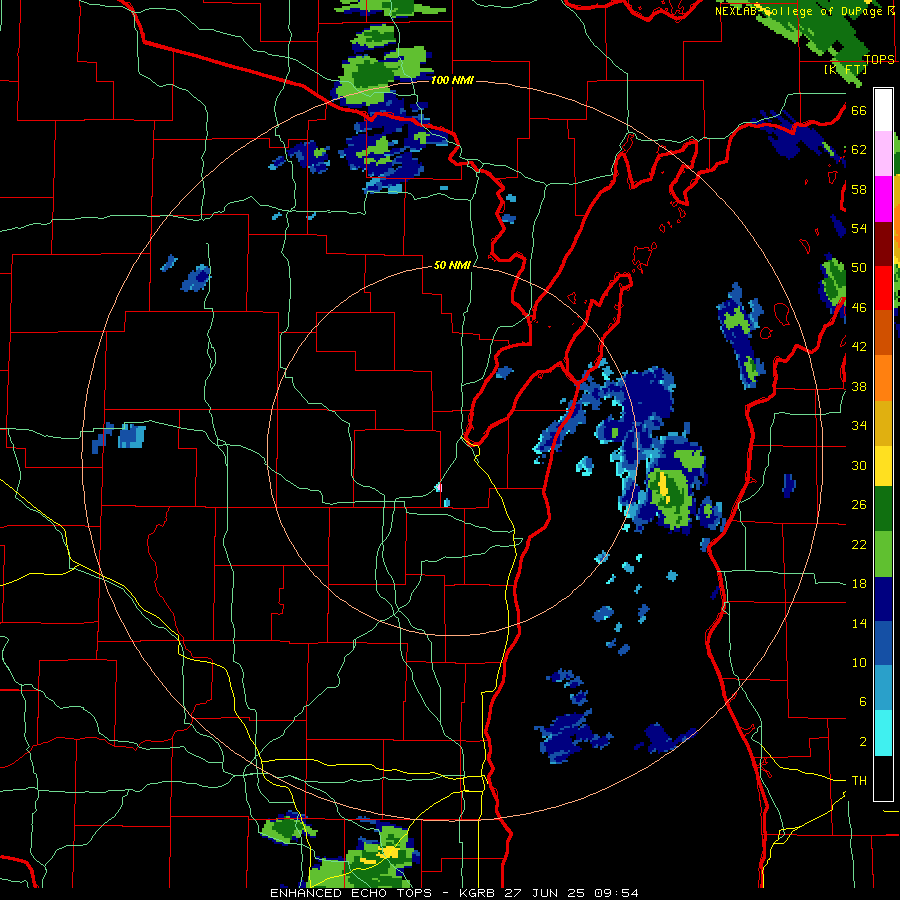
Task: Pick the dark green legend swatch
Action: click(x=883, y=509)
